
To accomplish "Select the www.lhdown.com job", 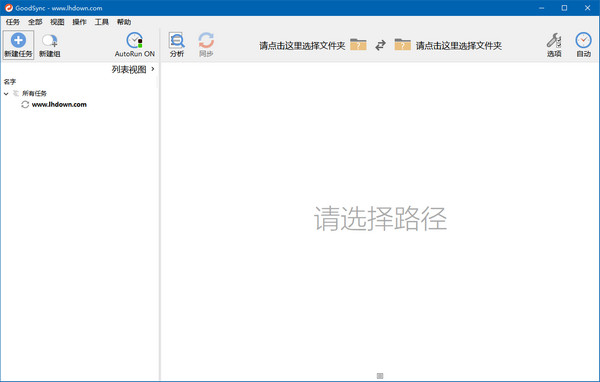I will point(59,104).
